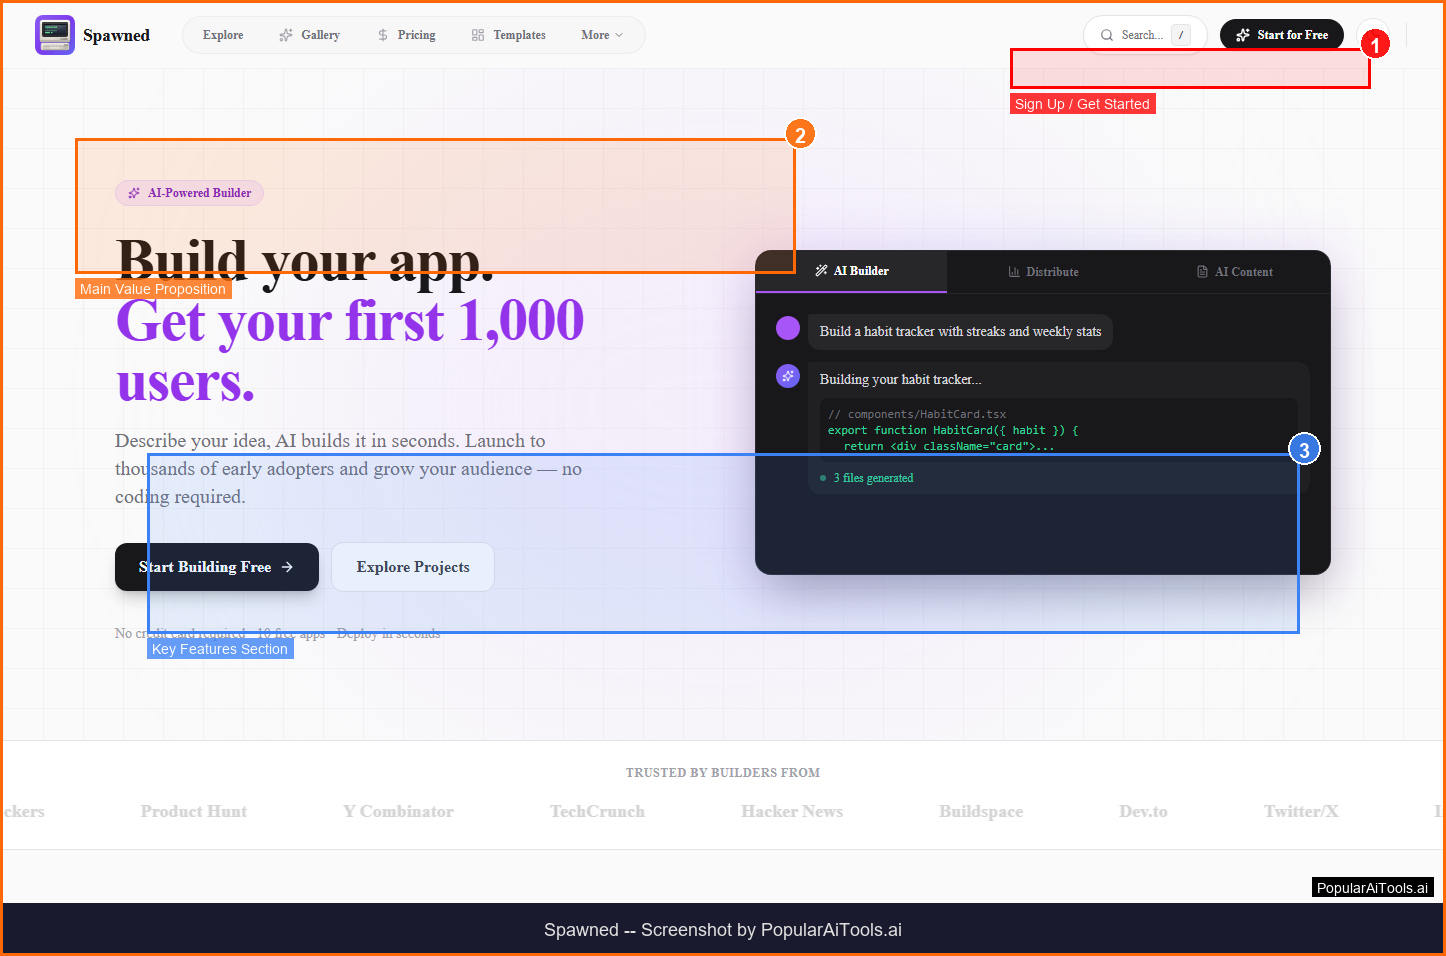This screenshot has height=956, width=1446.
Task: Click the Product Hunt logo text
Action: coord(194,811)
